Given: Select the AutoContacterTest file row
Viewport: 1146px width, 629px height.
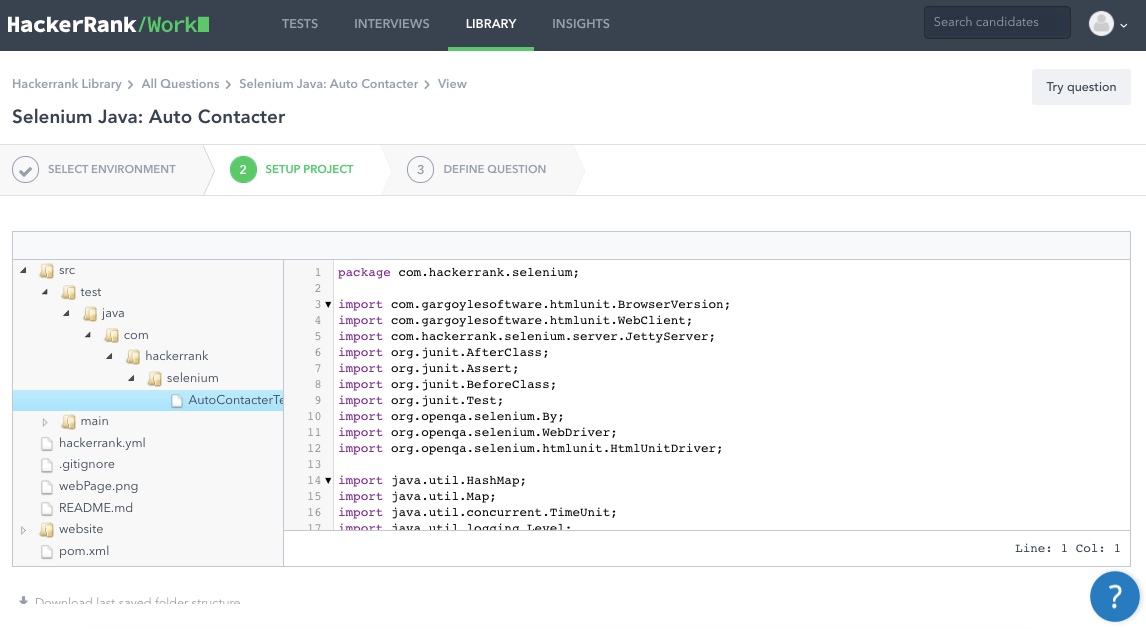Looking at the screenshot, I should (148, 400).
